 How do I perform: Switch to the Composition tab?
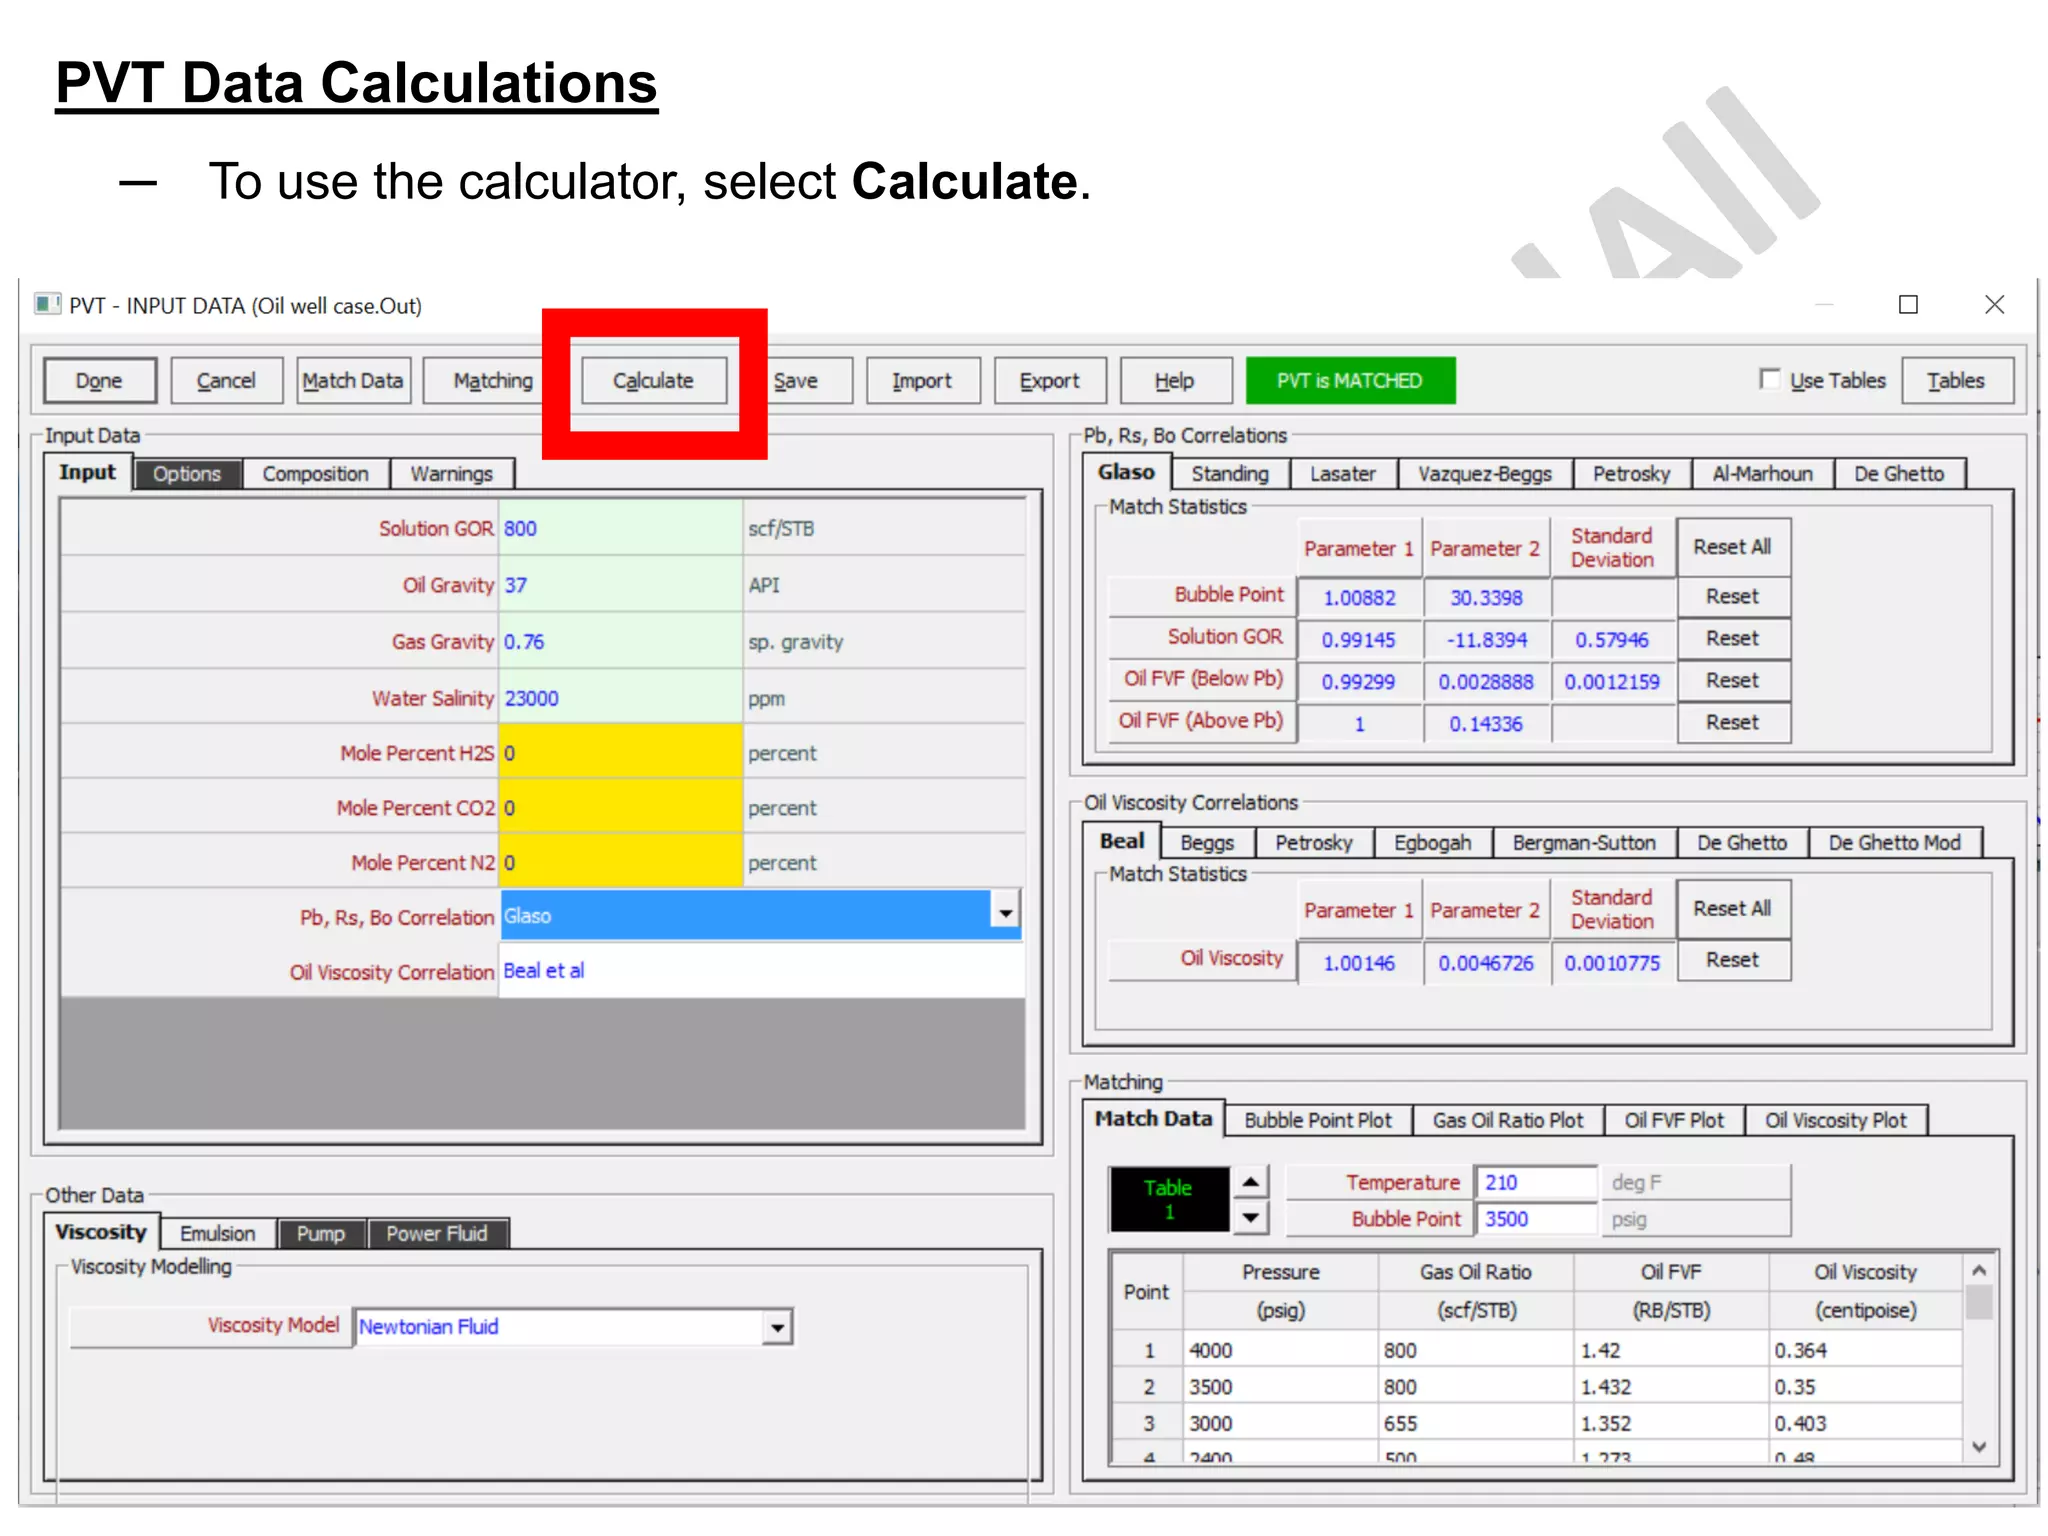(315, 474)
